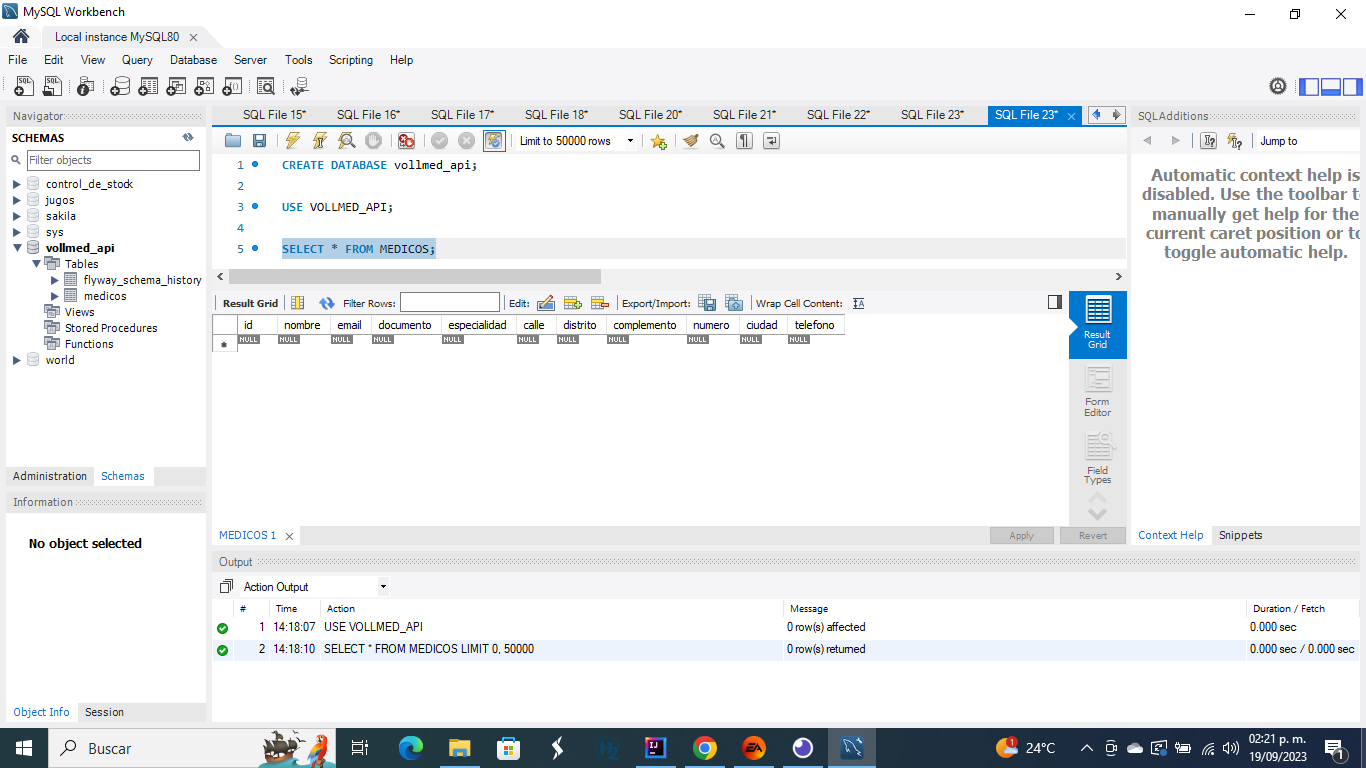
Task: Expand the jugos schema node
Action: (x=17, y=200)
